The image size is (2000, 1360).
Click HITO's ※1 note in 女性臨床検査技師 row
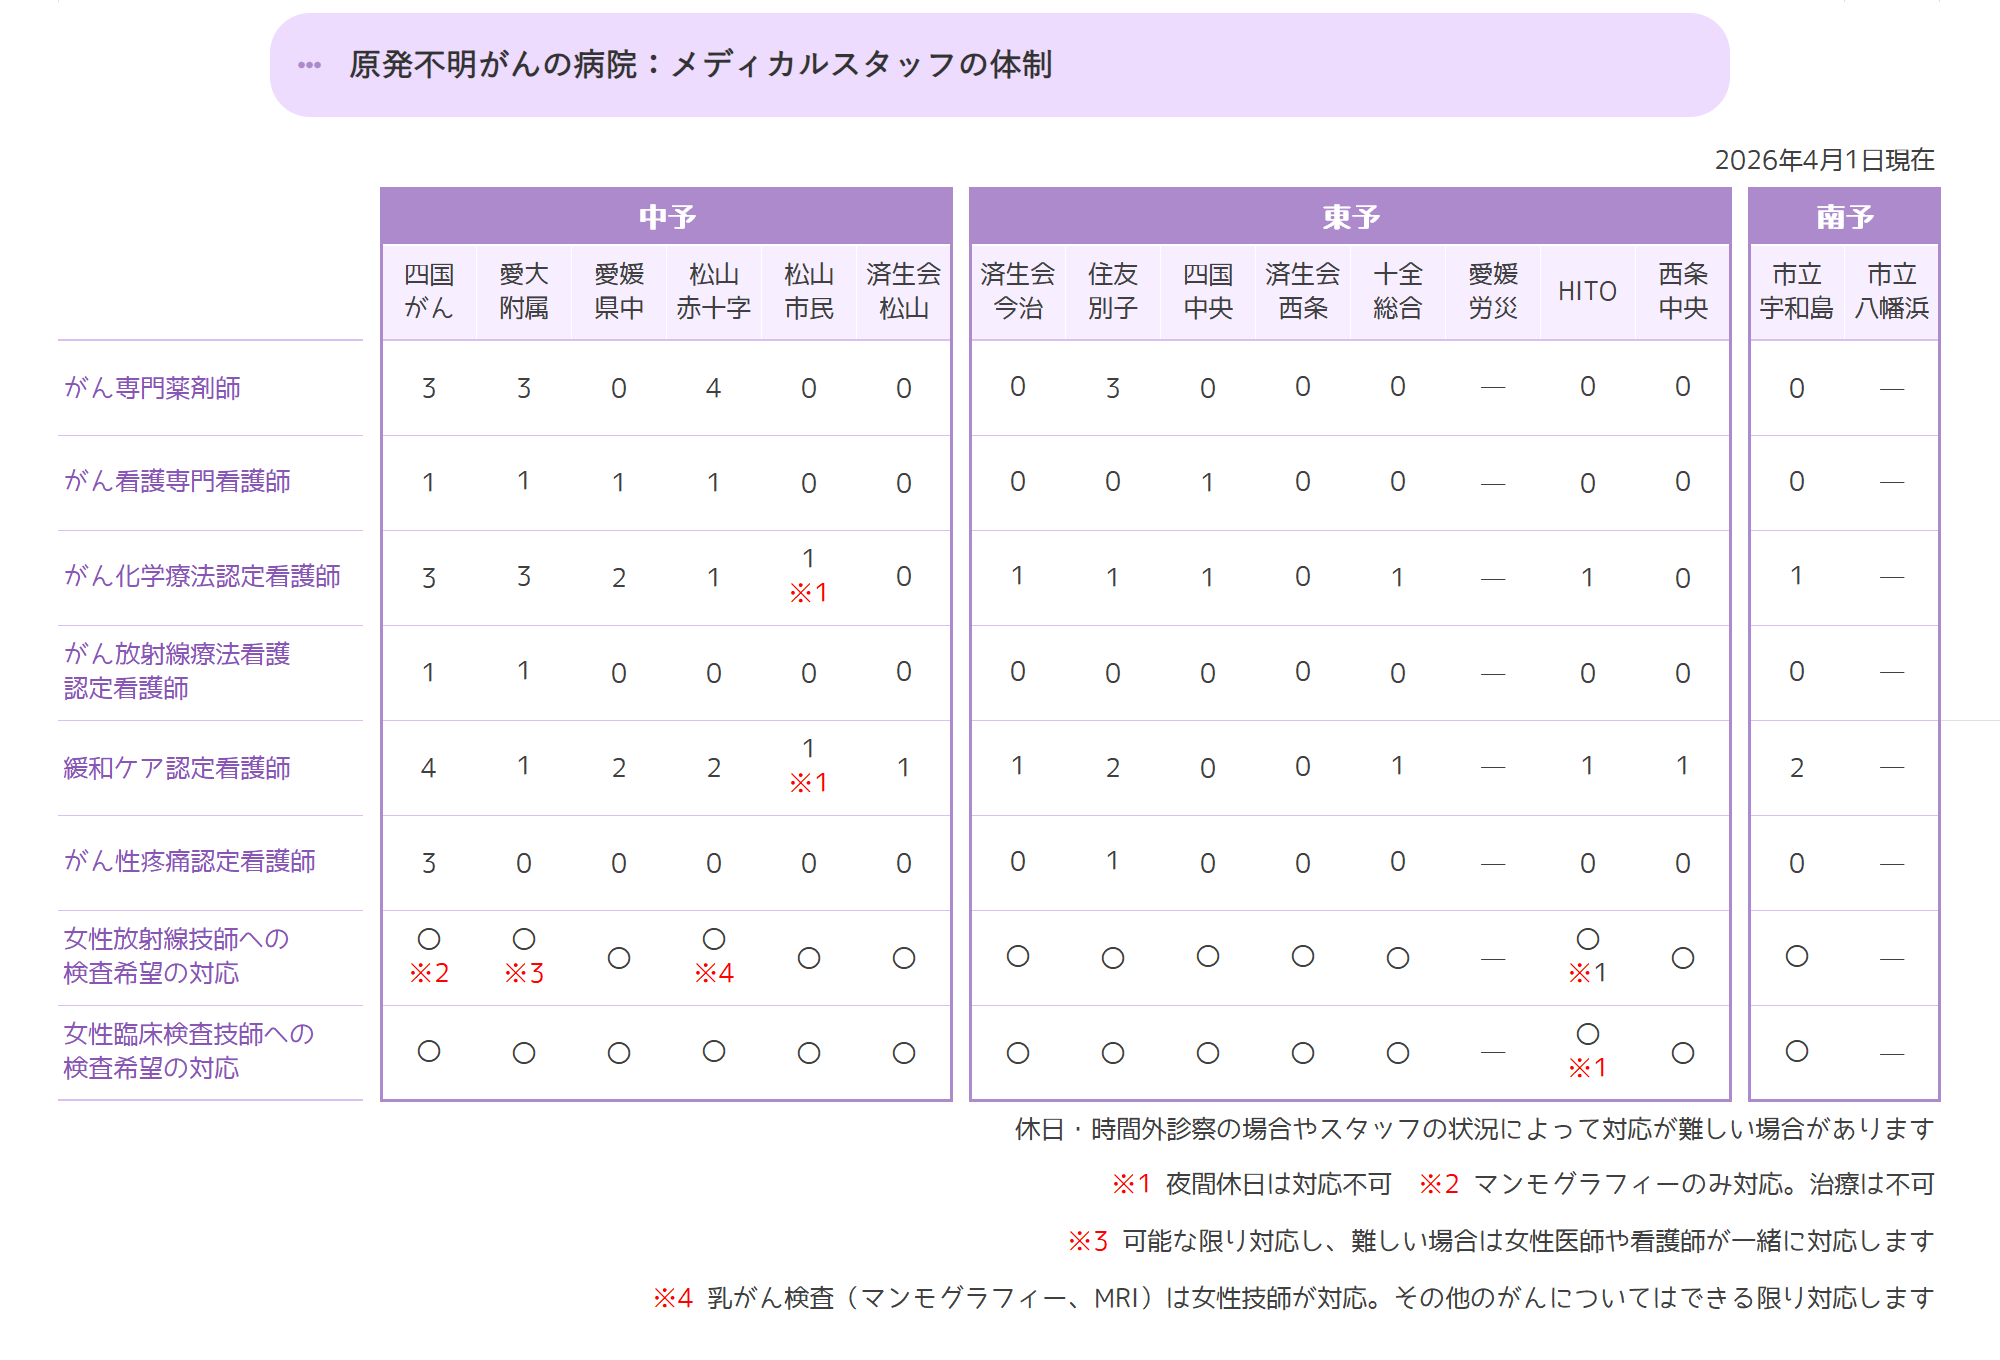coord(1587,1068)
